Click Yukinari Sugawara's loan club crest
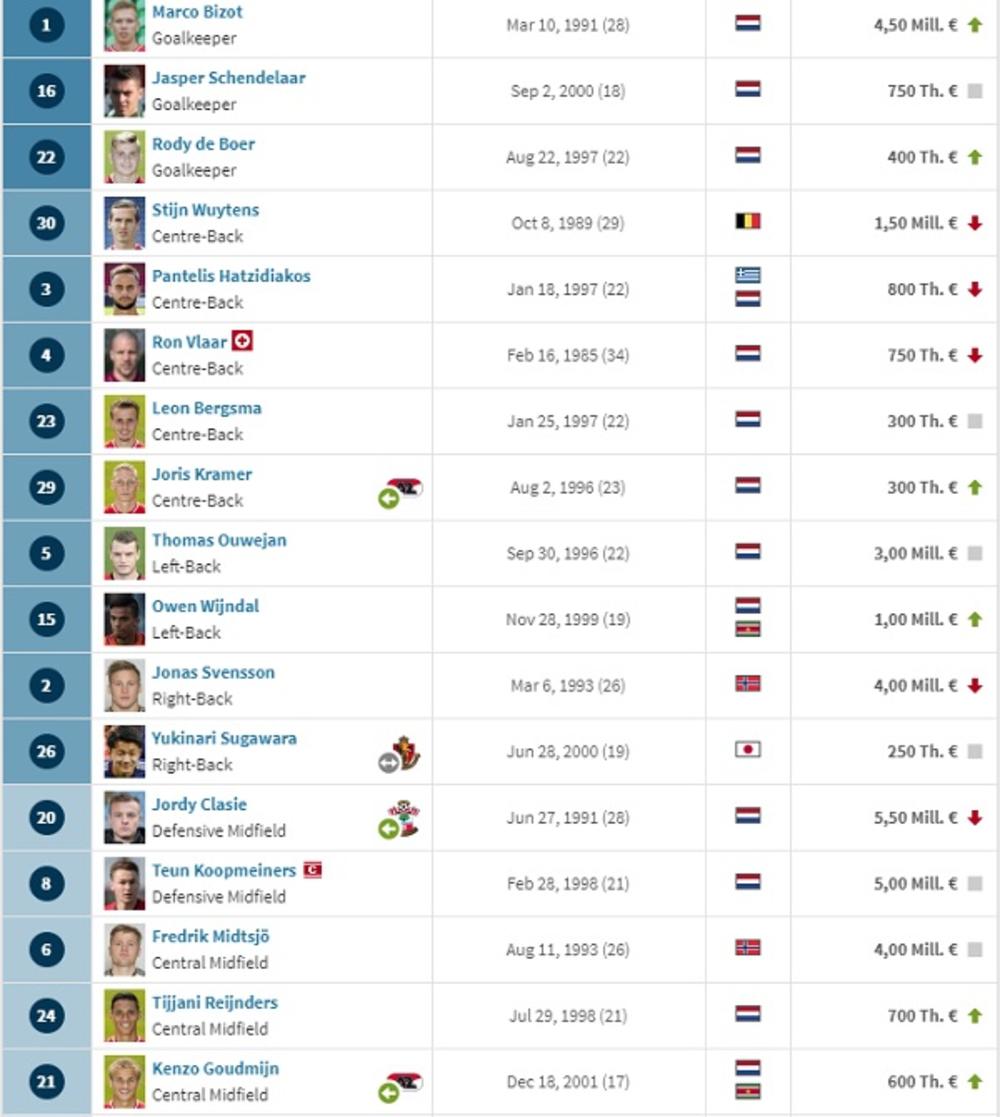This screenshot has width=1000, height=1117. pos(407,751)
